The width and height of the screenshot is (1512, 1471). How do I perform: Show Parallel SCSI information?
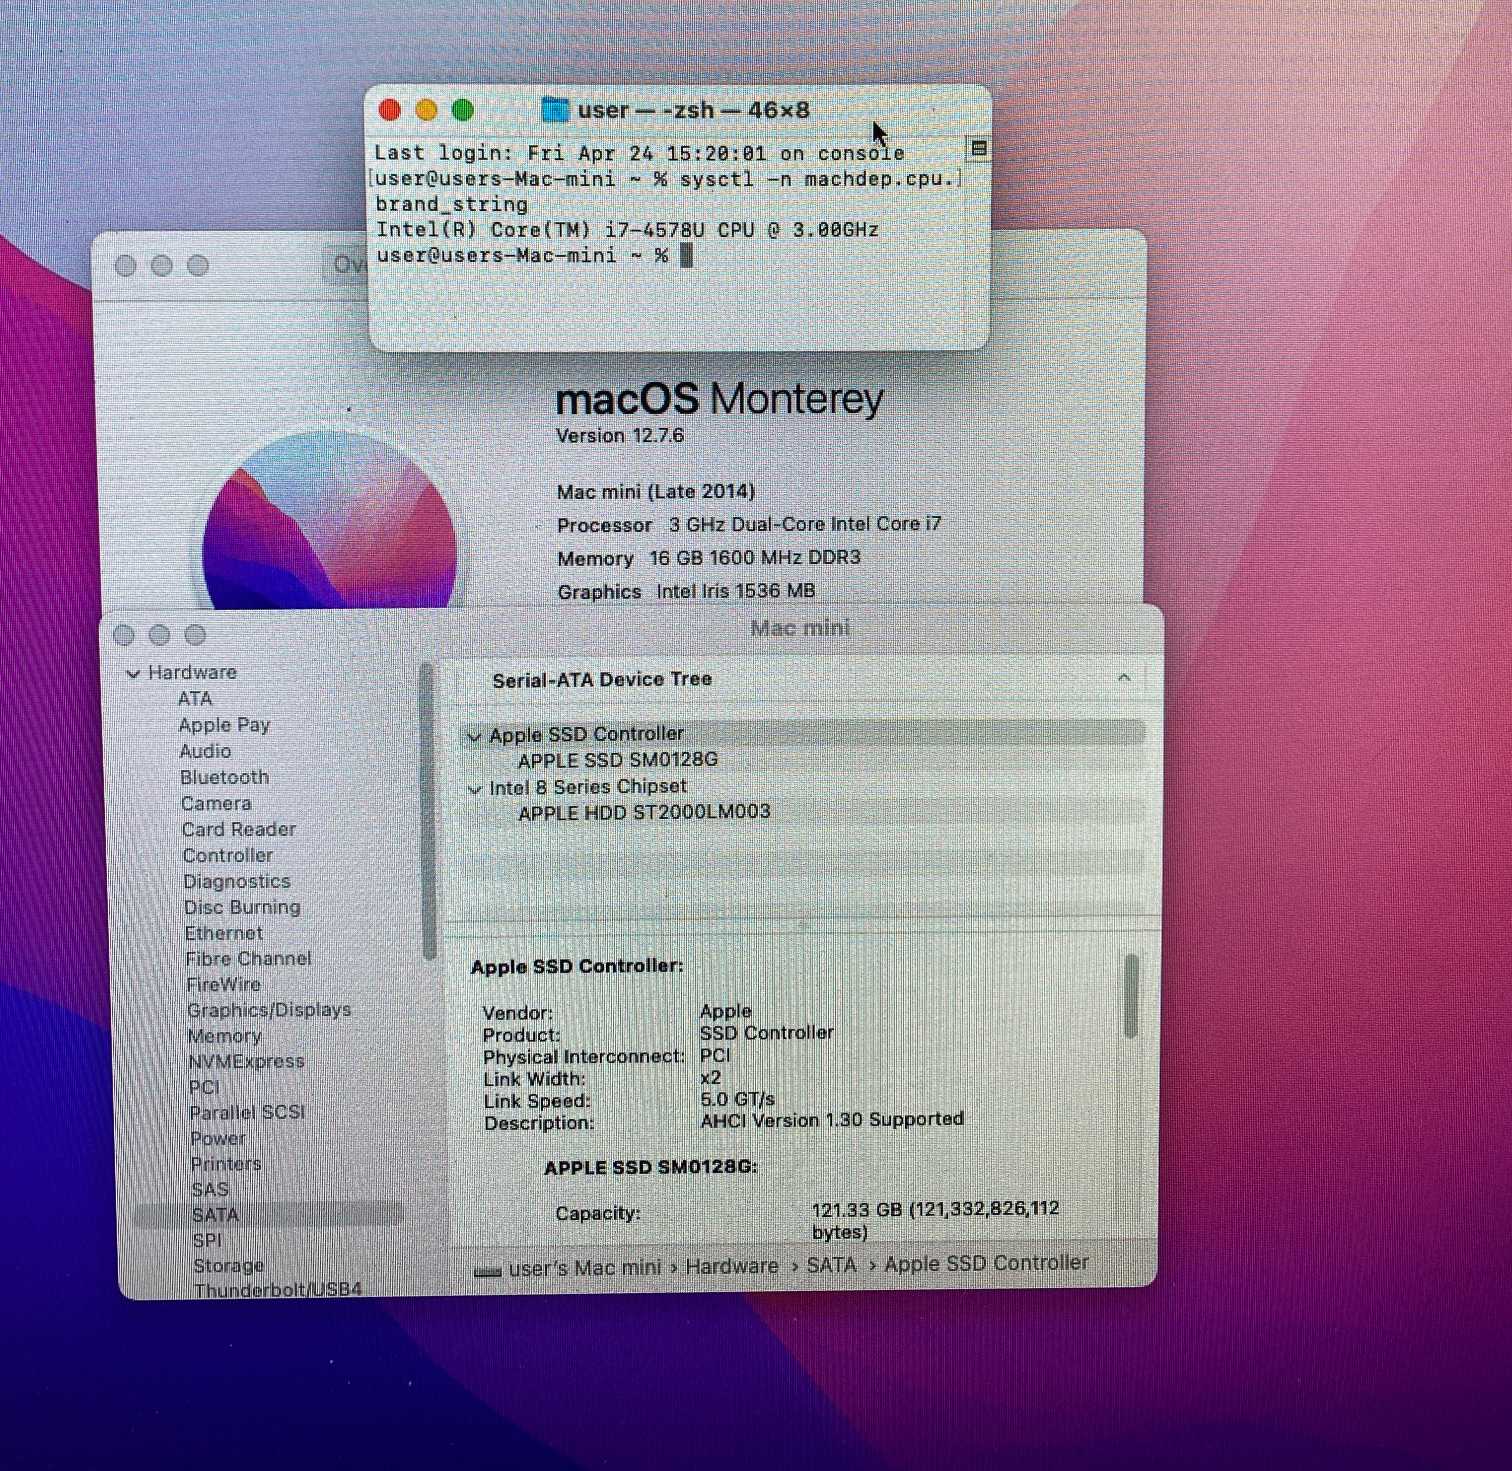[x=248, y=1112]
